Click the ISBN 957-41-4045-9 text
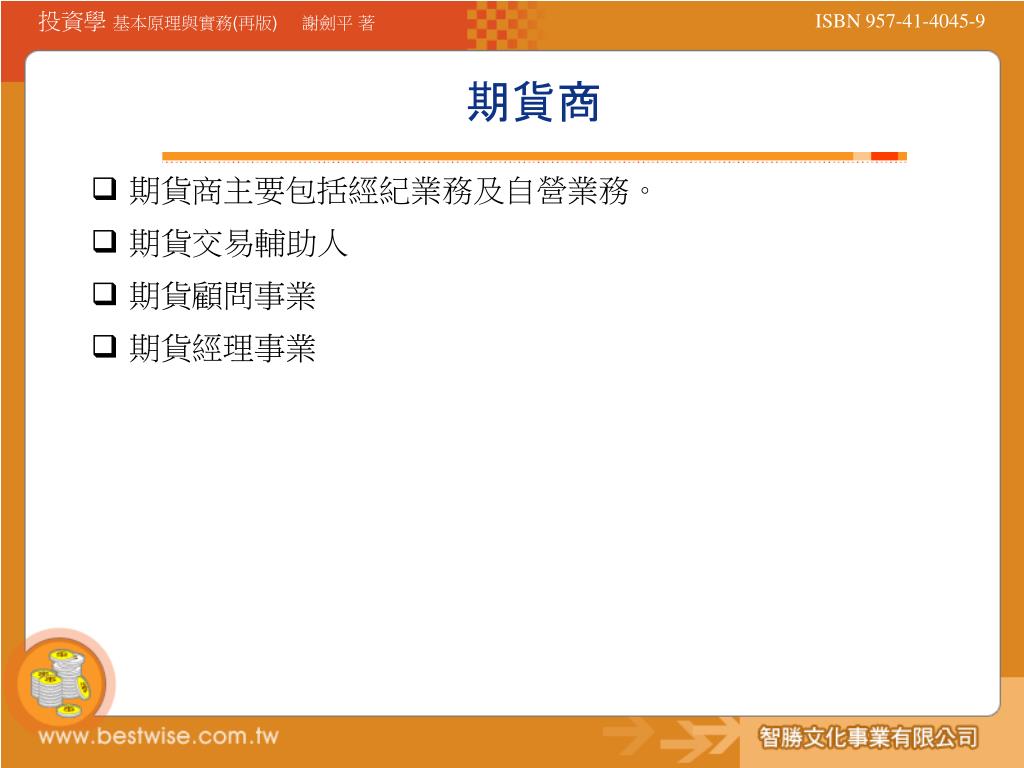The image size is (1024, 768). [x=900, y=21]
